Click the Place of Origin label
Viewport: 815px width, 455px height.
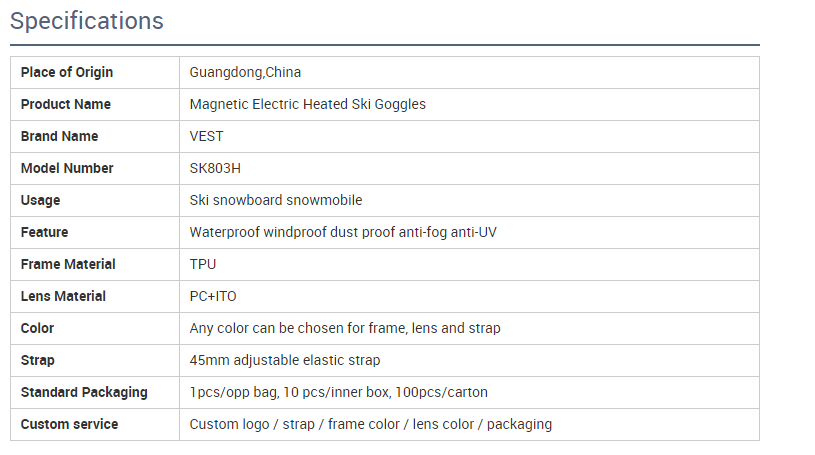(x=67, y=72)
